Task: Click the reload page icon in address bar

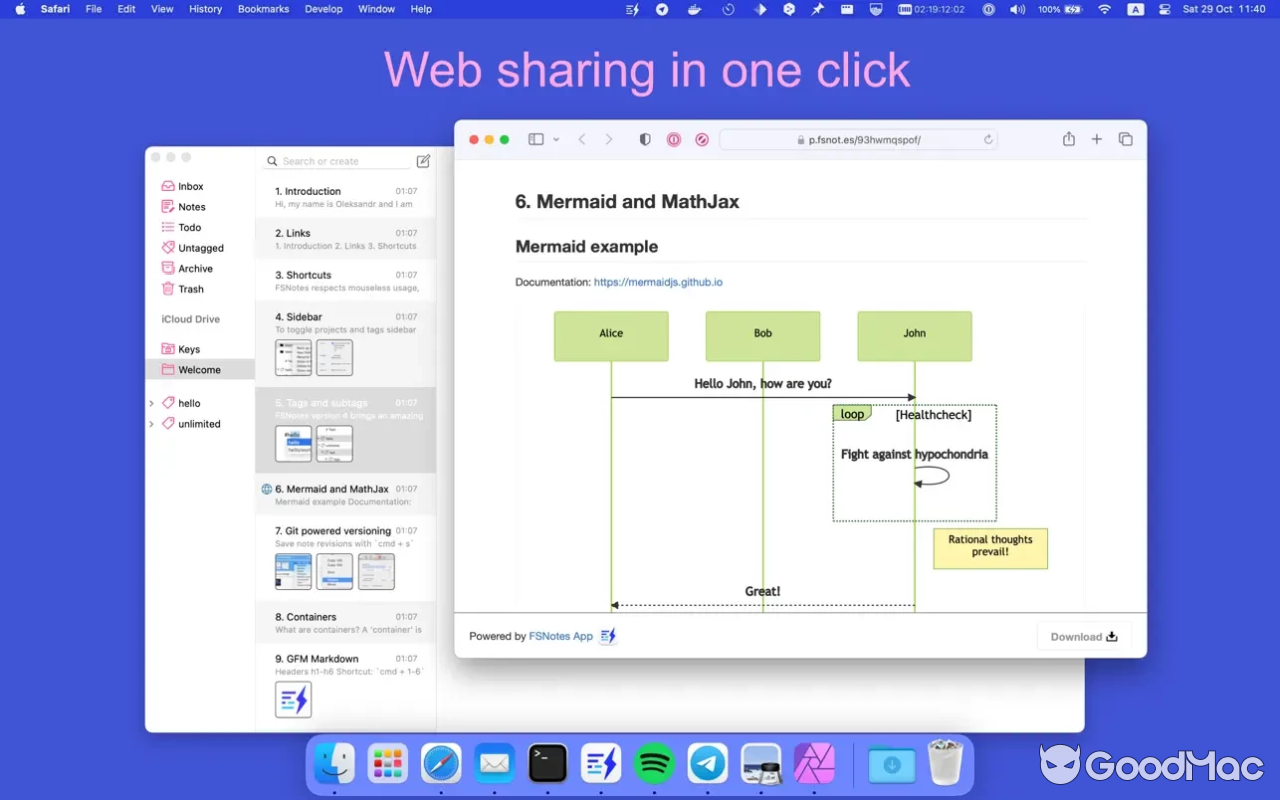Action: pos(988,140)
